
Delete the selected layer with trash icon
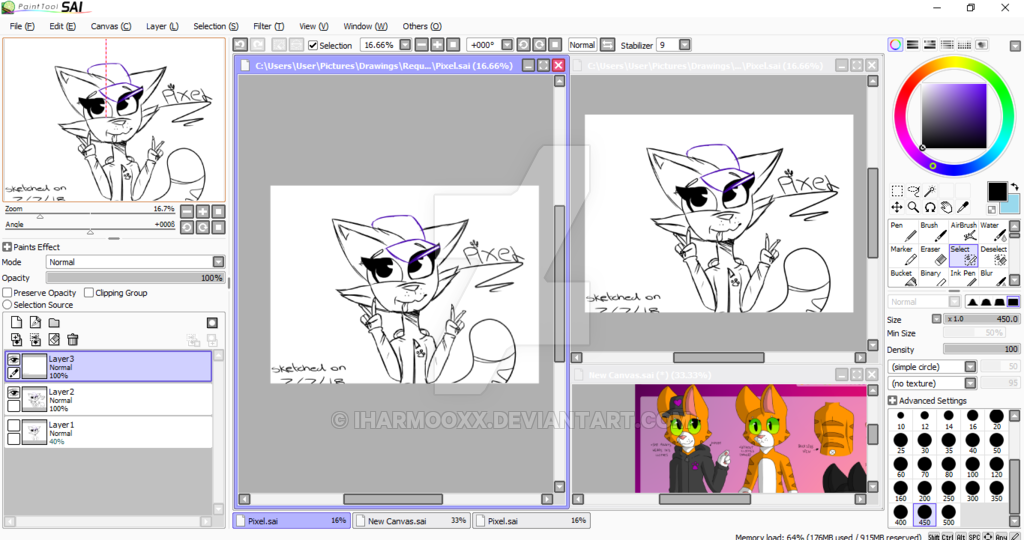72,340
